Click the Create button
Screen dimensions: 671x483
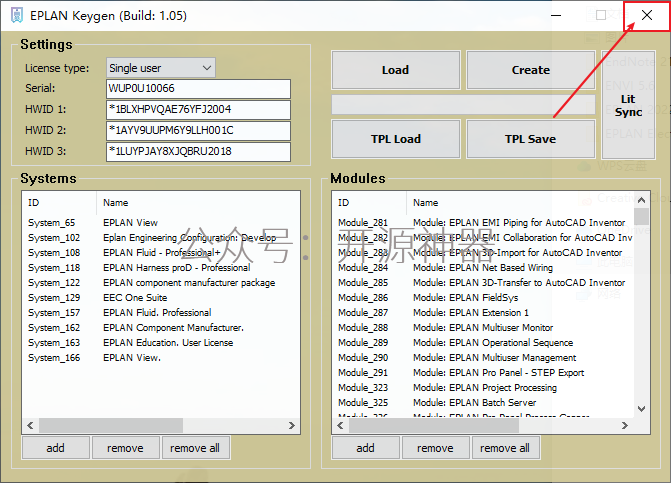tap(531, 70)
